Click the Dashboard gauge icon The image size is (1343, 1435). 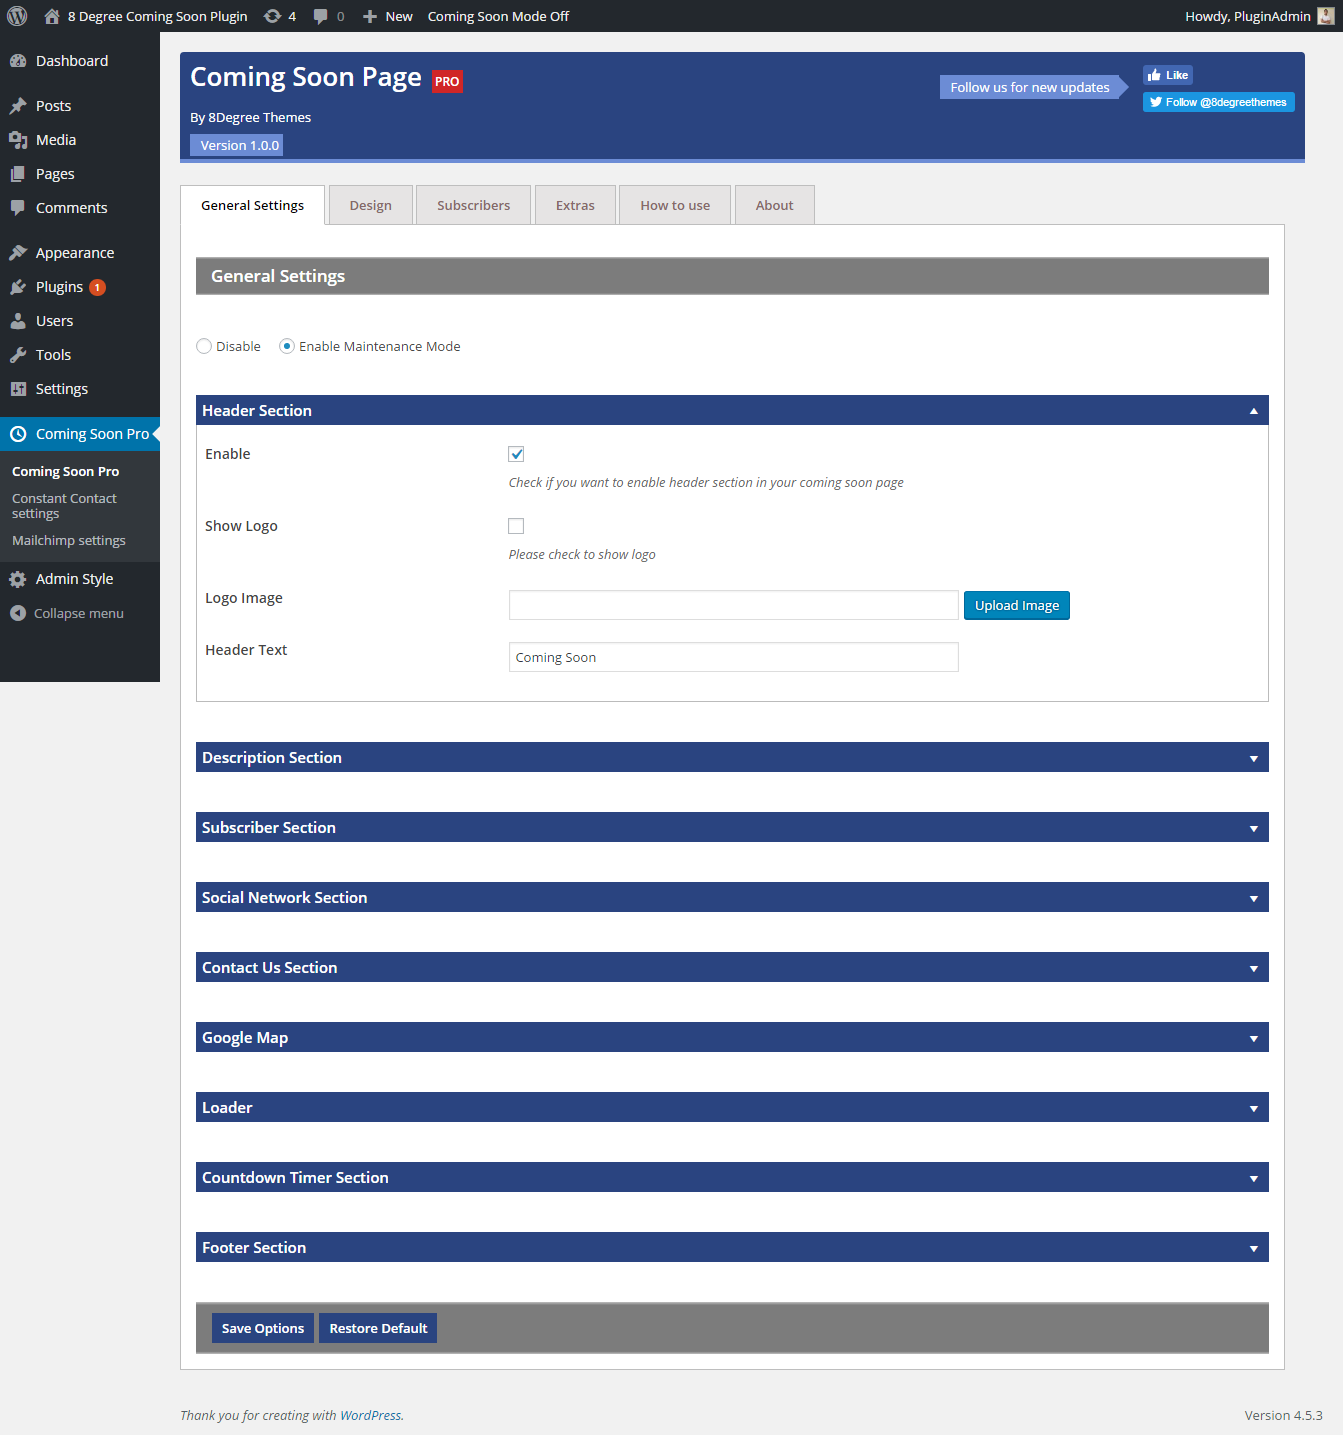click(18, 61)
